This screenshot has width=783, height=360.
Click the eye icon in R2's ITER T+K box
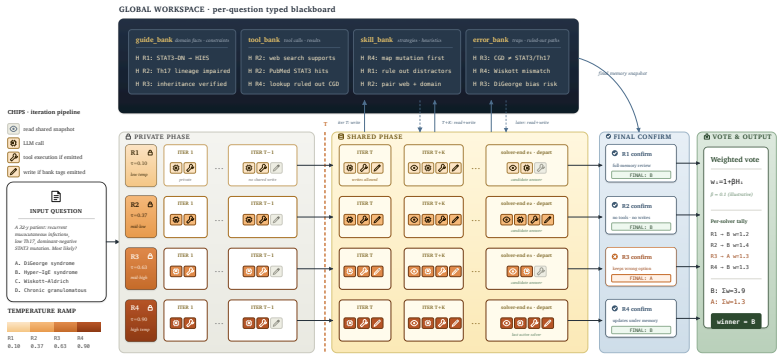[414, 220]
